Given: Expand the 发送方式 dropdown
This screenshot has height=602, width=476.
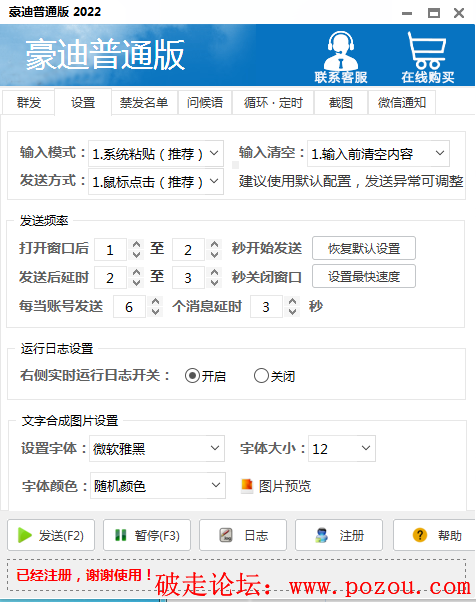Looking at the screenshot, I should pos(214,181).
